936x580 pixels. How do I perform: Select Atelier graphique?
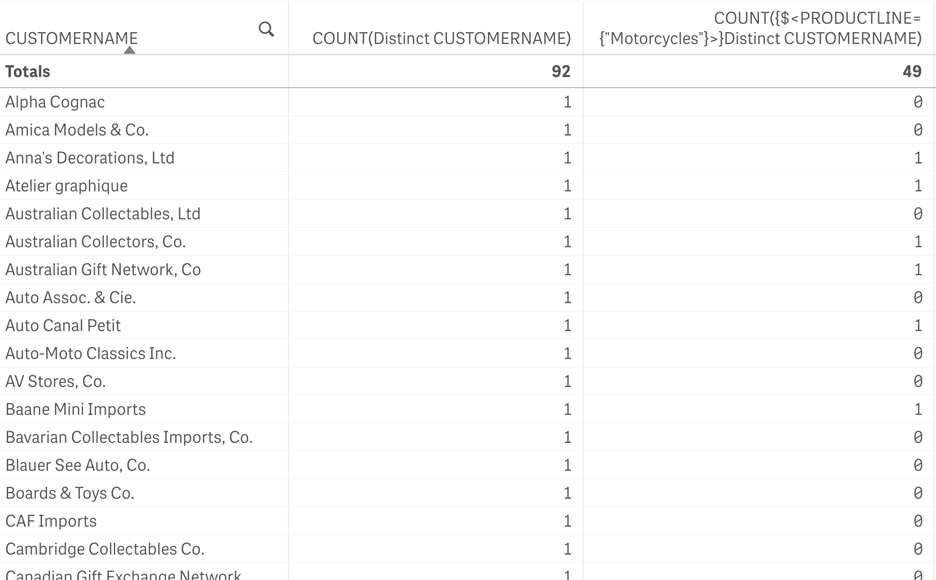pyautogui.click(x=66, y=185)
